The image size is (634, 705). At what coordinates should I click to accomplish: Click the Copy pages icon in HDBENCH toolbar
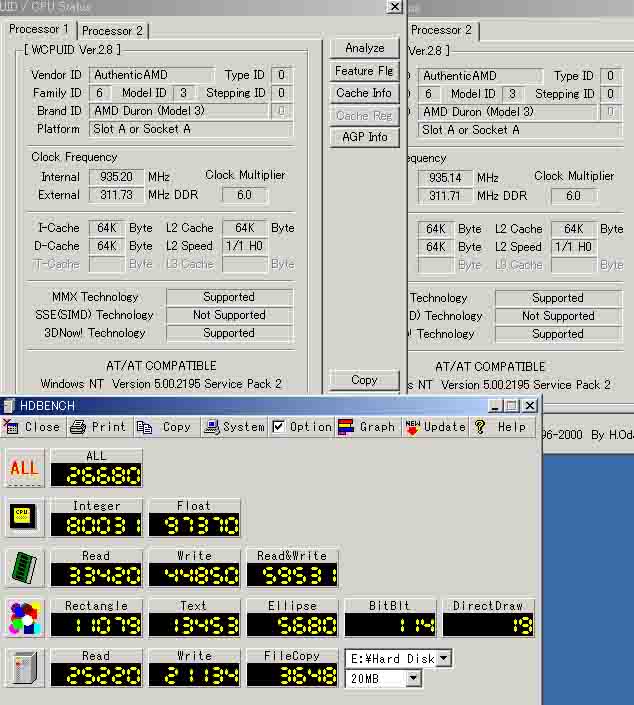point(144,427)
